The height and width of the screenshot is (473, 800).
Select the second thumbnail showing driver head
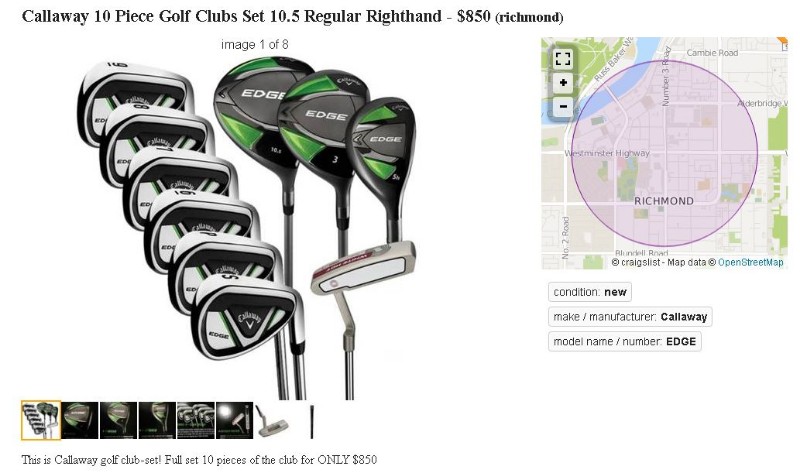80,420
